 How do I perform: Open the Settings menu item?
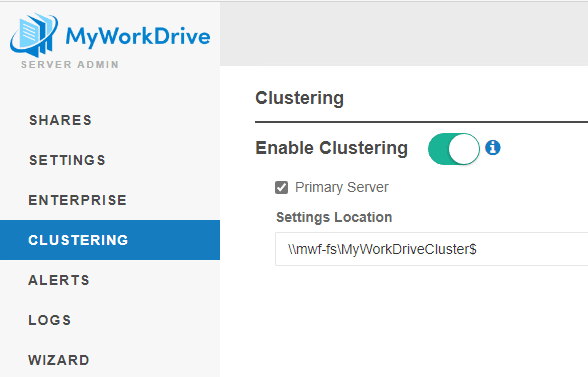110,160
